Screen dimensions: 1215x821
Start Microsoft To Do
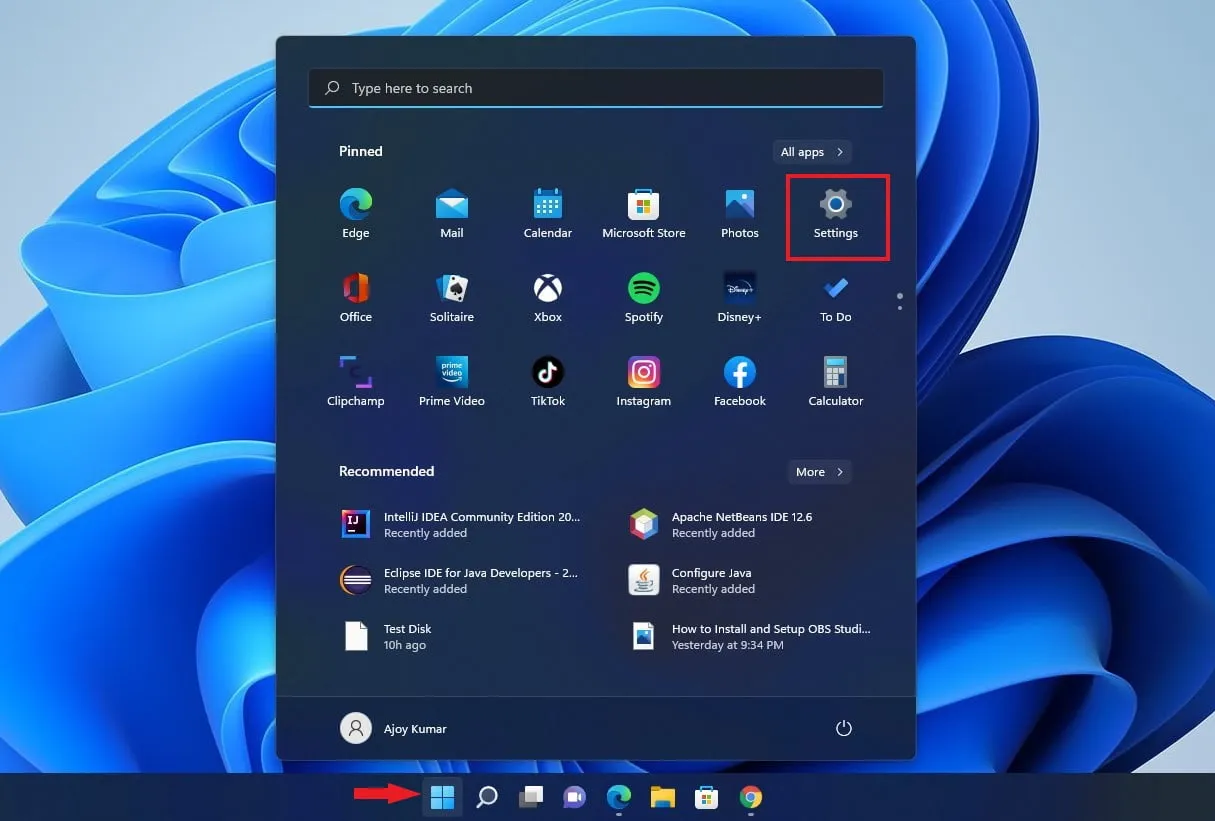[x=835, y=297]
